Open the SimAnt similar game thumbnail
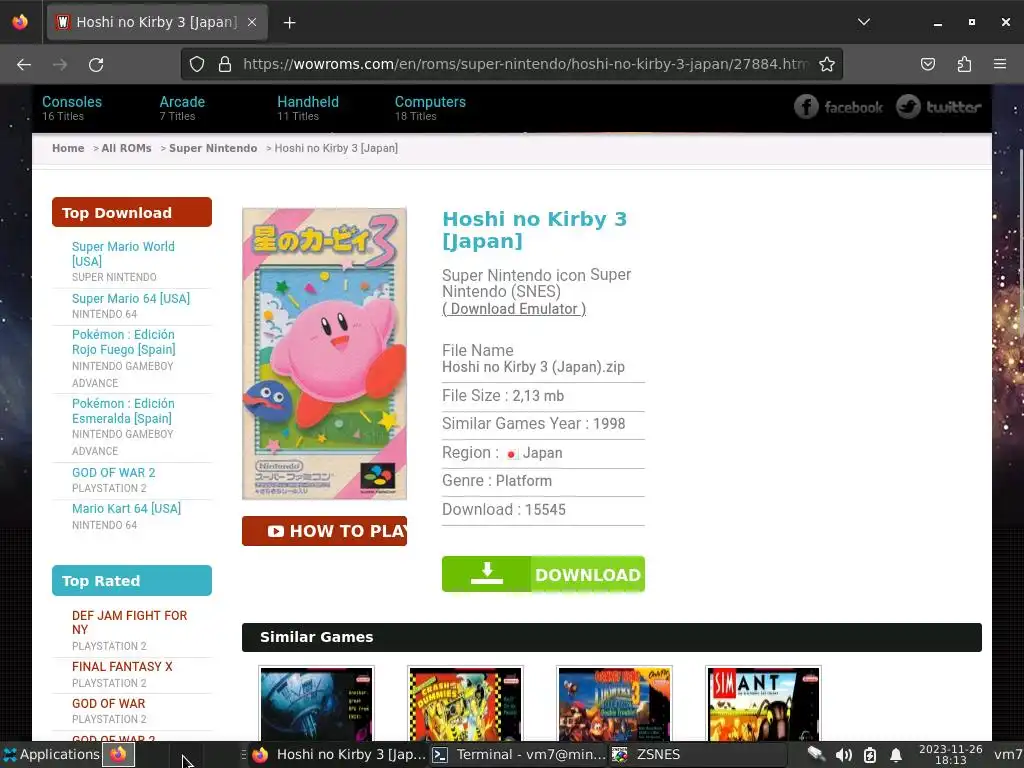Image resolution: width=1024 pixels, height=768 pixels. pos(763,703)
